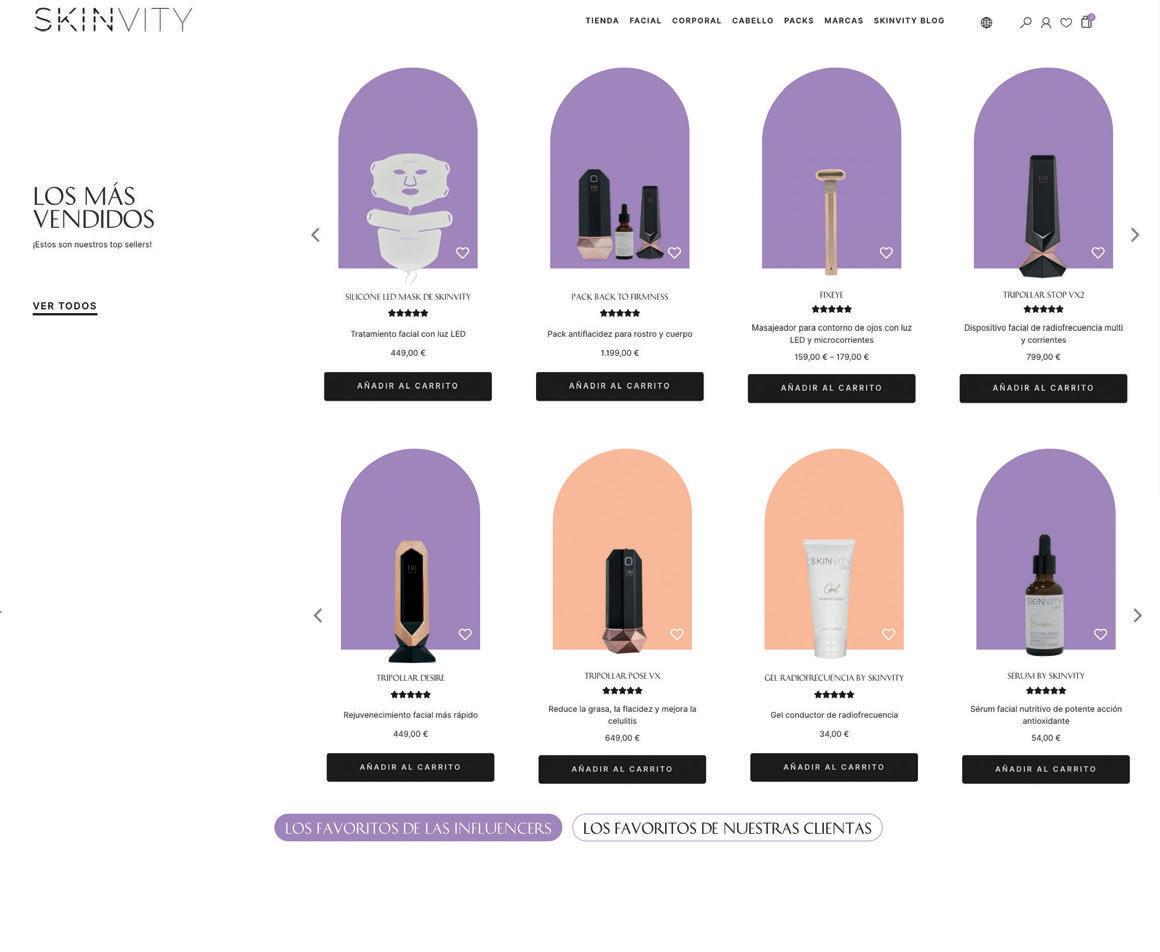Click the Skinvity logo
Screen dimensions: 1160x952
point(112,20)
